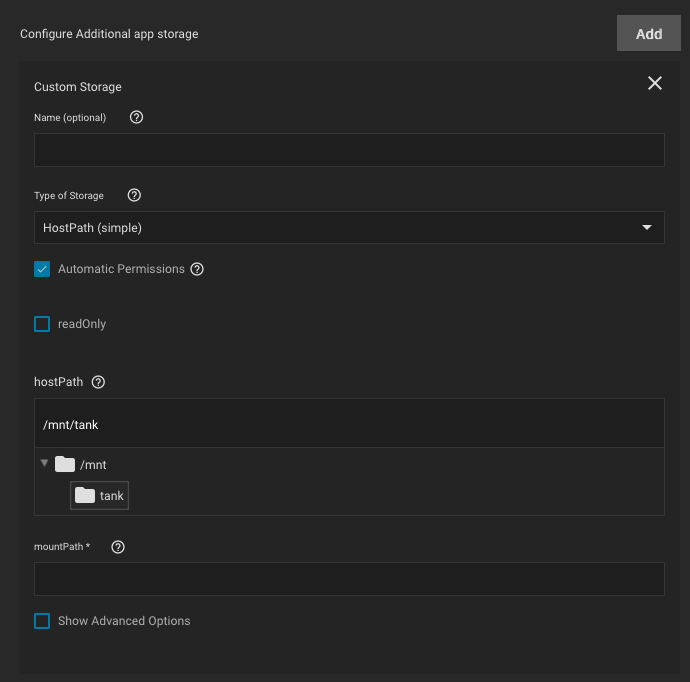
Task: Open the HostPath (simple) storage type dropdown
Action: (349, 227)
